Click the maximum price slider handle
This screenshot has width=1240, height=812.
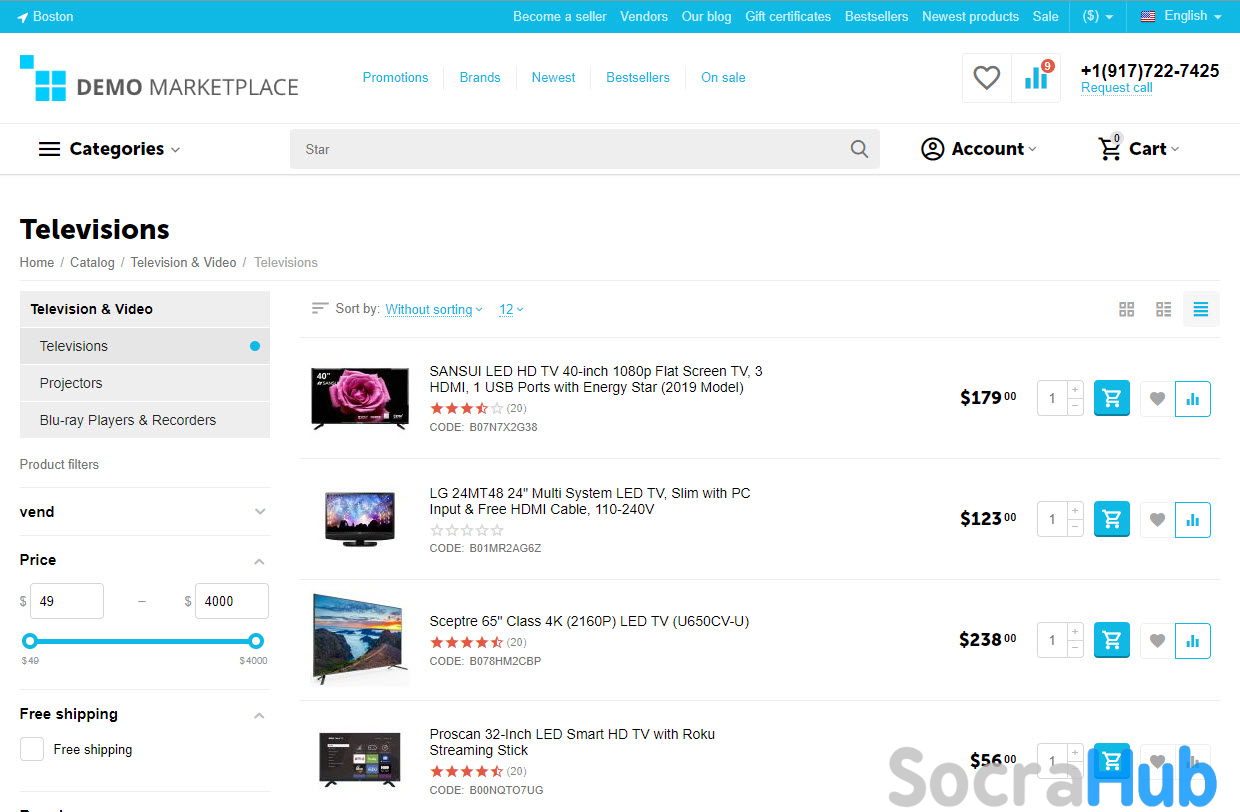pyautogui.click(x=256, y=641)
